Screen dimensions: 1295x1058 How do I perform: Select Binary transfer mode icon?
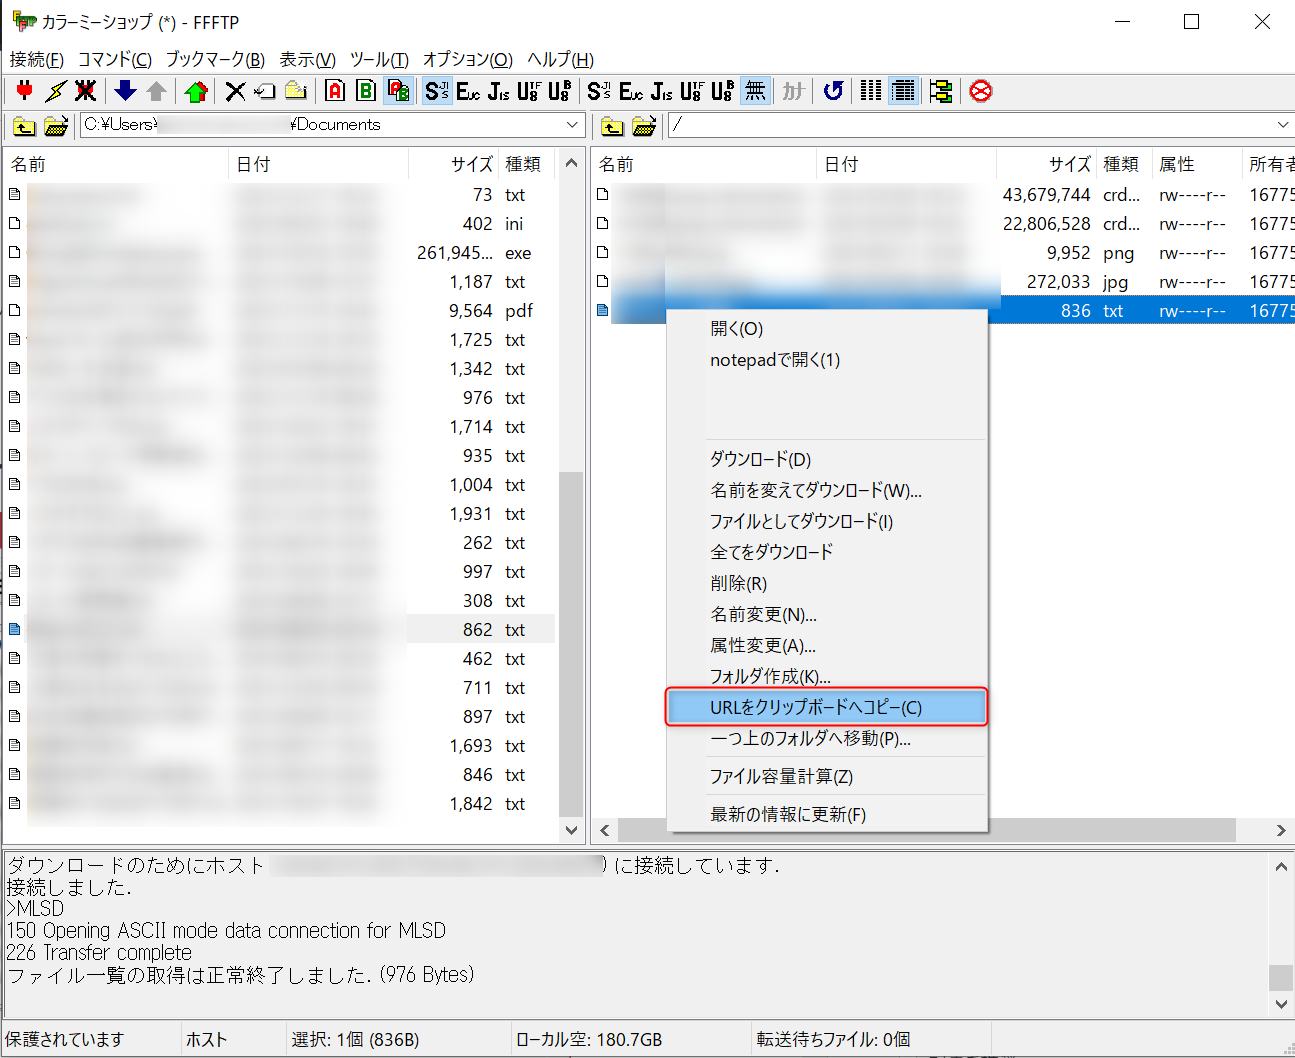pyautogui.click(x=366, y=91)
